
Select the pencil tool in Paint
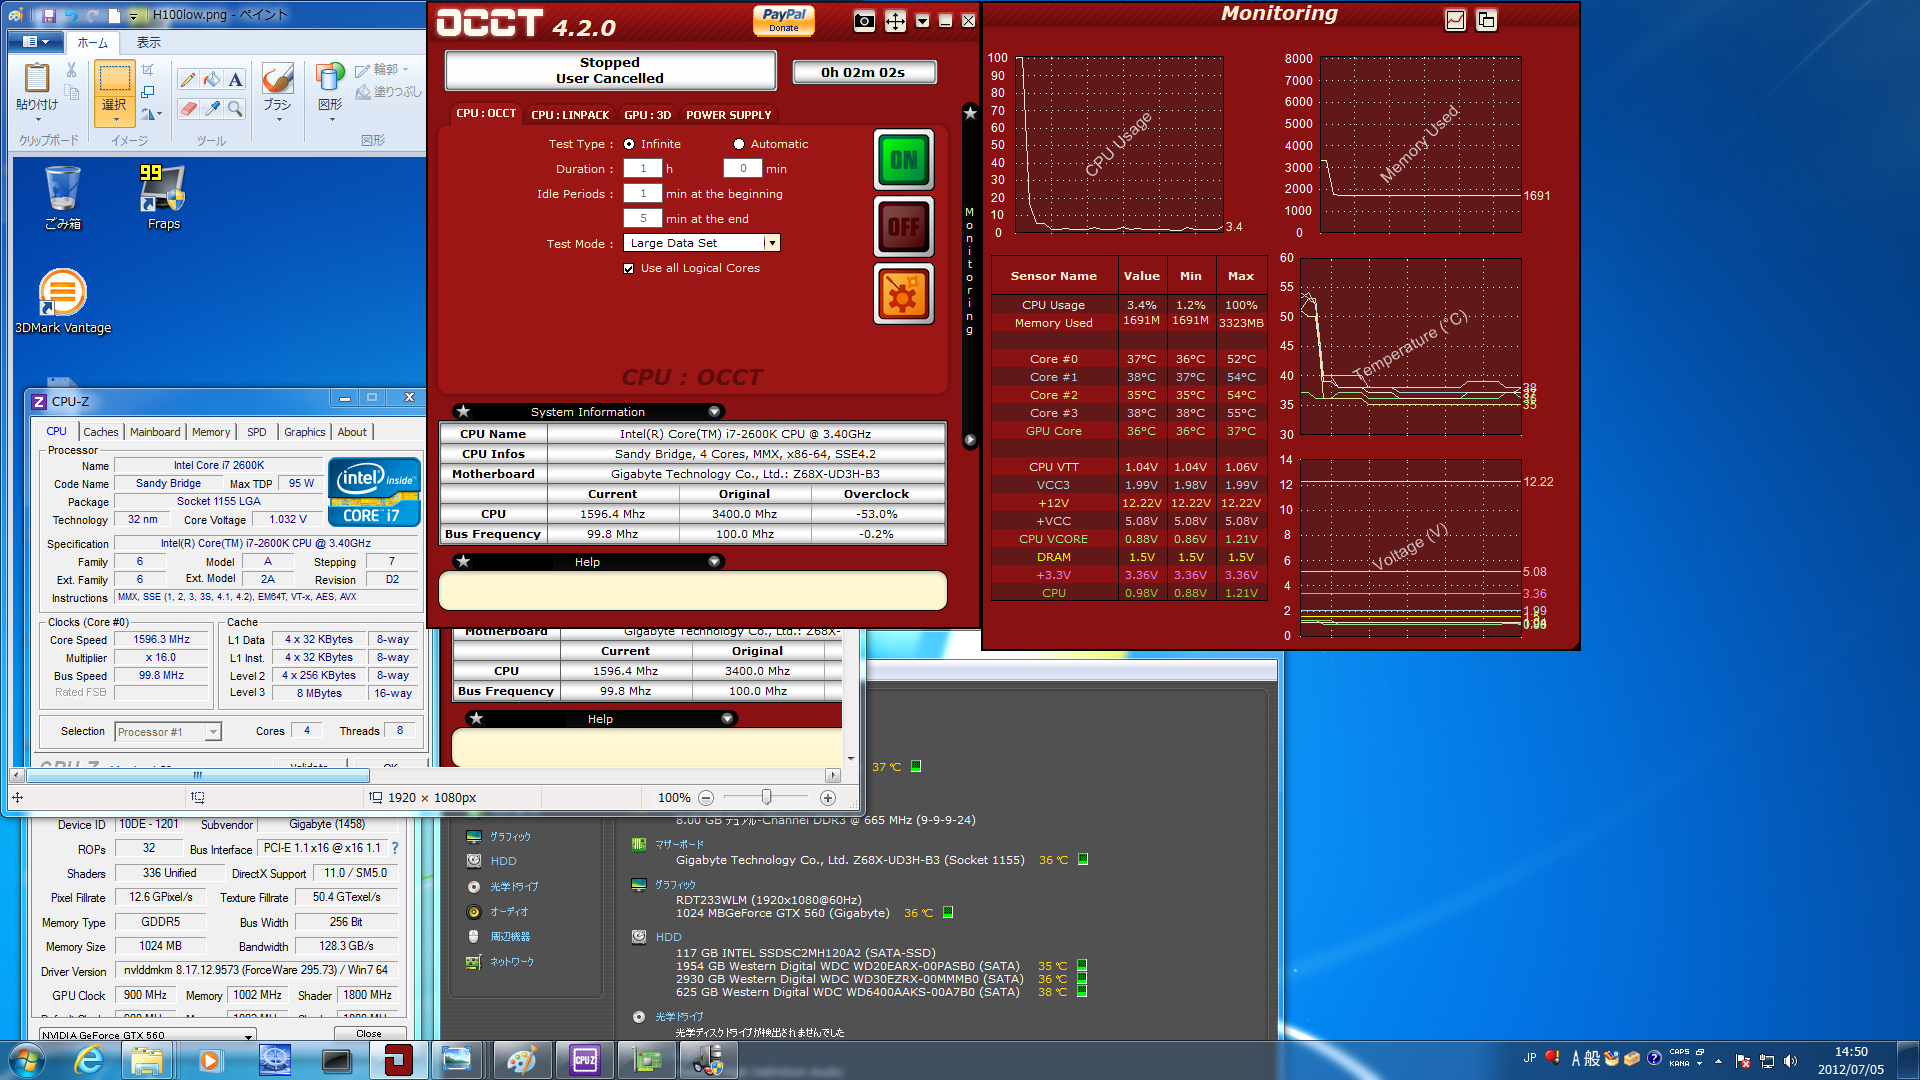pyautogui.click(x=188, y=80)
